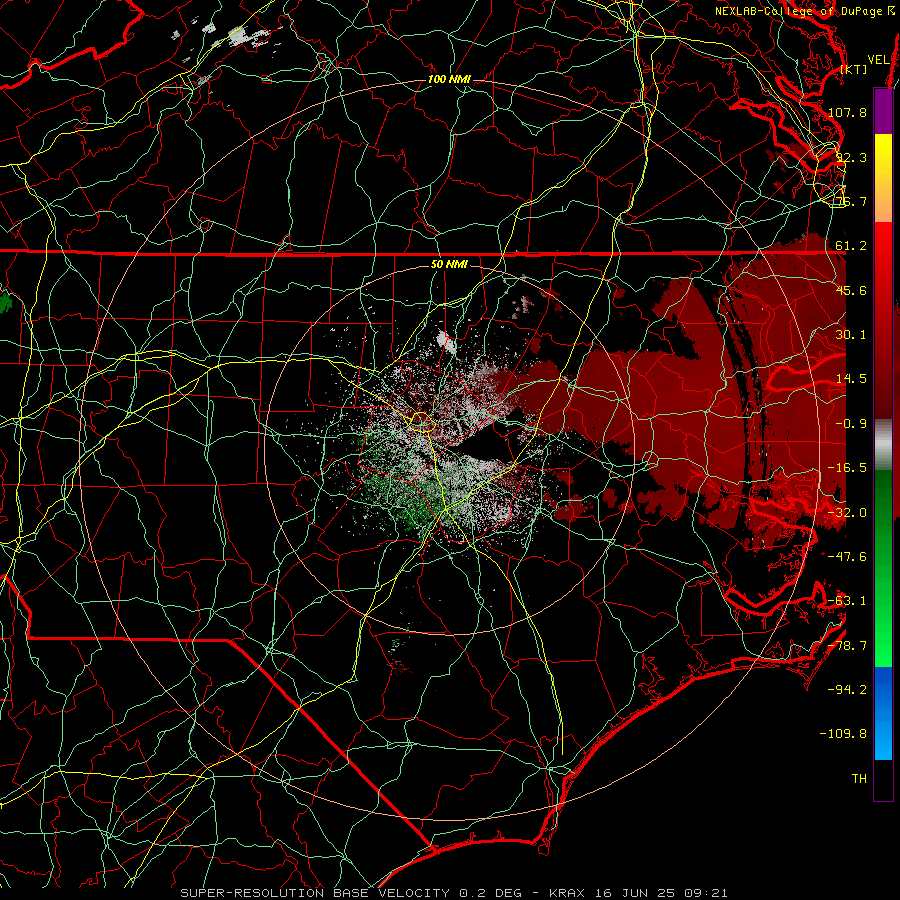Select the -16.5 value on velocity scale
Viewport: 900px width, 900px height.
[848, 468]
